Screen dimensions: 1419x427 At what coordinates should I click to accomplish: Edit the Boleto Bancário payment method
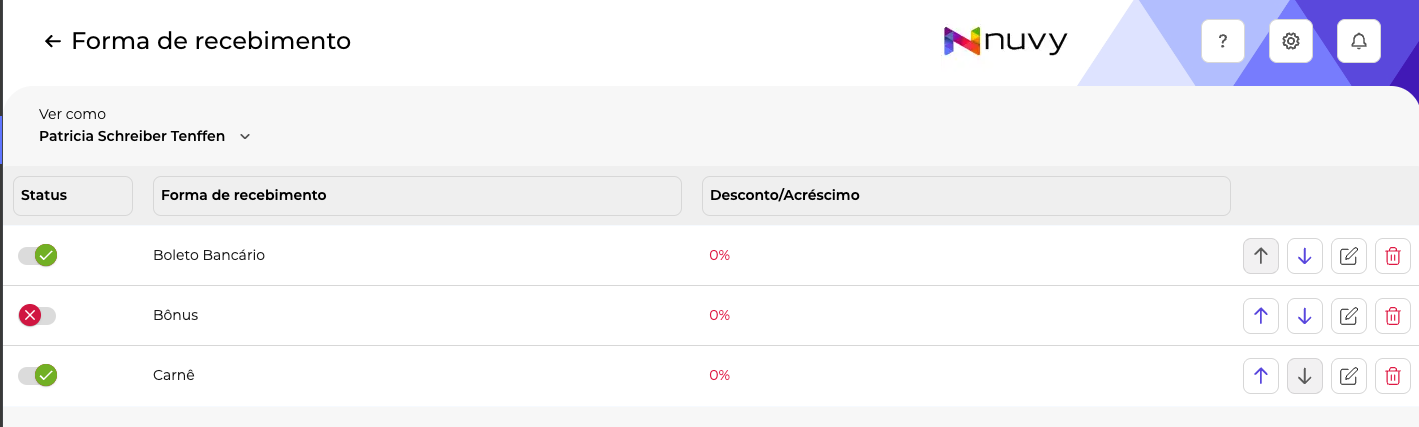click(1348, 256)
